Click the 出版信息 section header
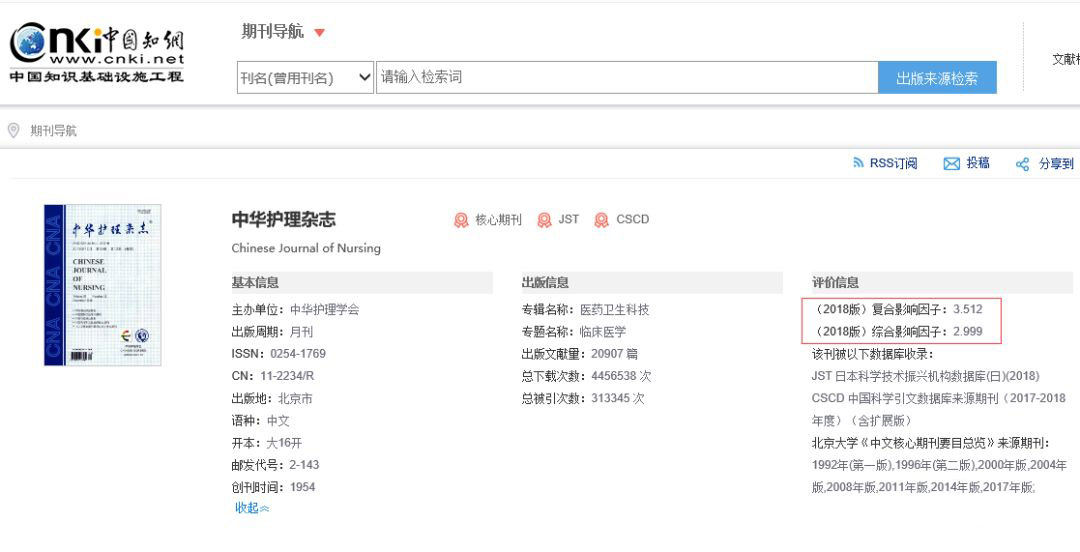The width and height of the screenshot is (1080, 552). pos(652,283)
